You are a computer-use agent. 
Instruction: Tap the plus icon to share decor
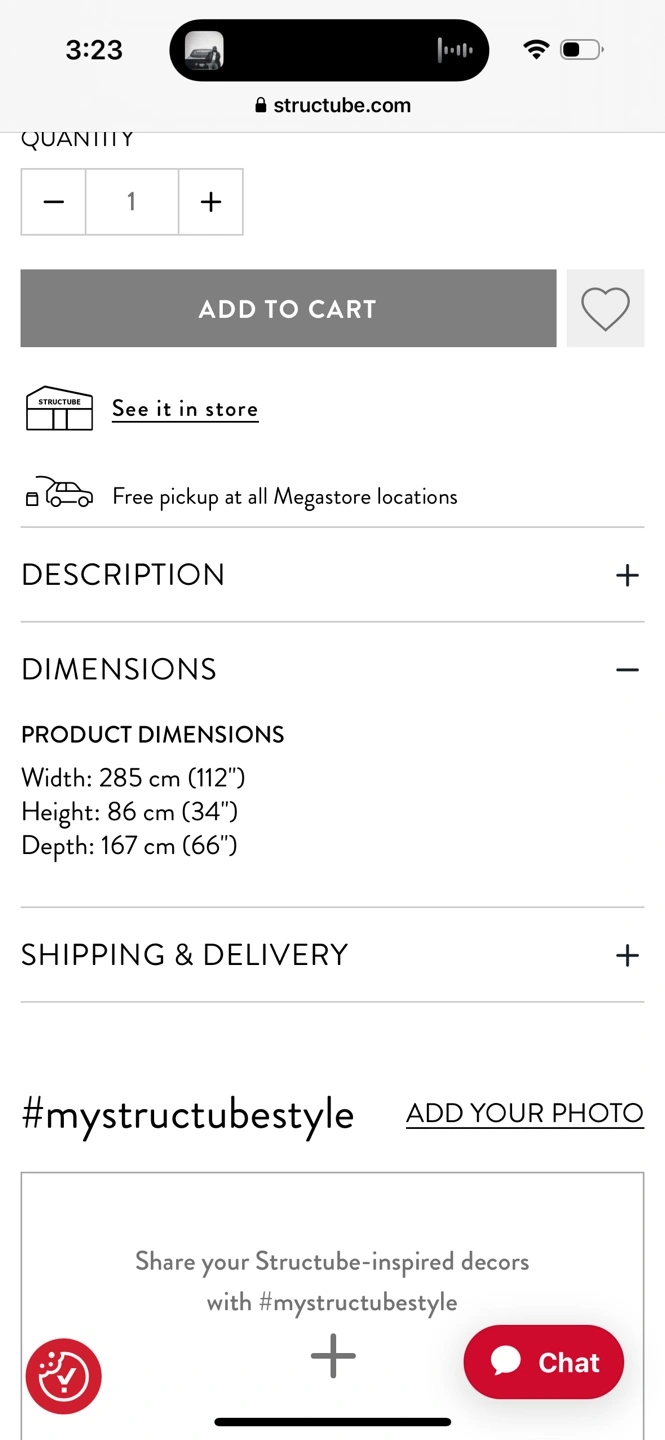[x=333, y=1356]
